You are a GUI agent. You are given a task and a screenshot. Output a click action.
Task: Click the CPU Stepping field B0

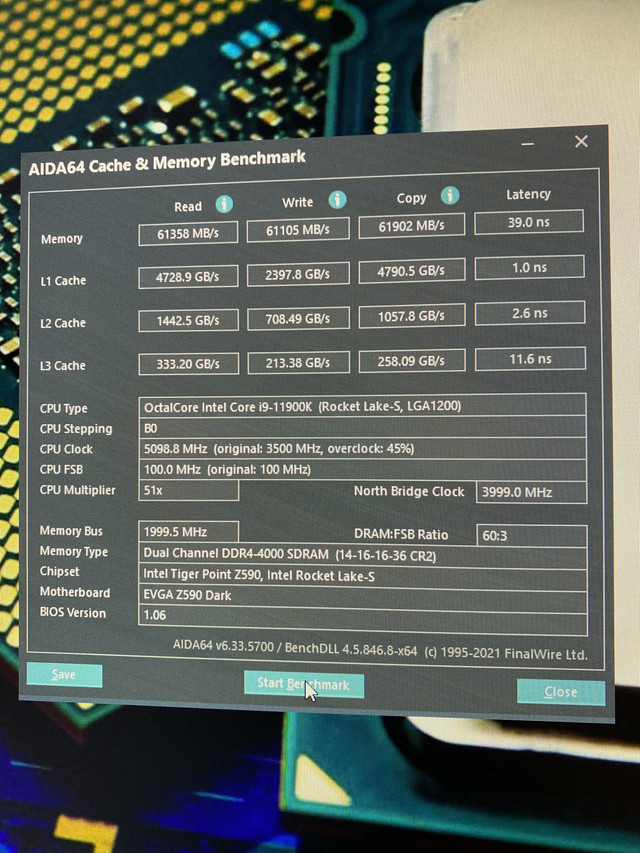pyautogui.click(x=362, y=428)
